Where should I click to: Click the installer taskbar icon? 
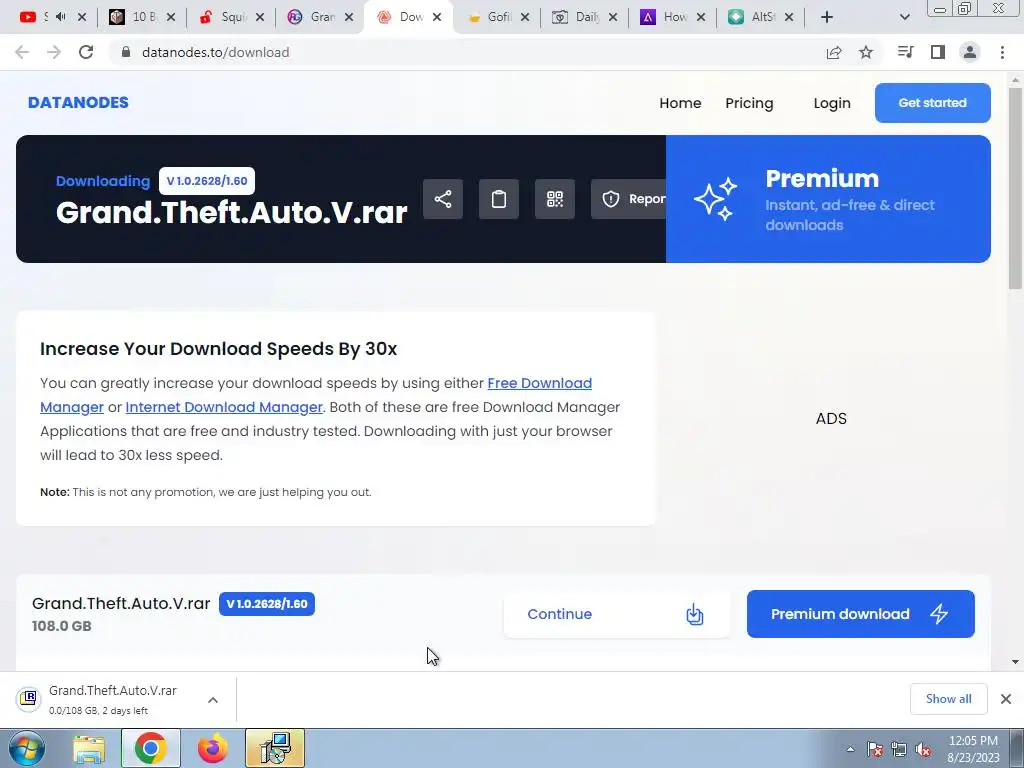point(274,748)
